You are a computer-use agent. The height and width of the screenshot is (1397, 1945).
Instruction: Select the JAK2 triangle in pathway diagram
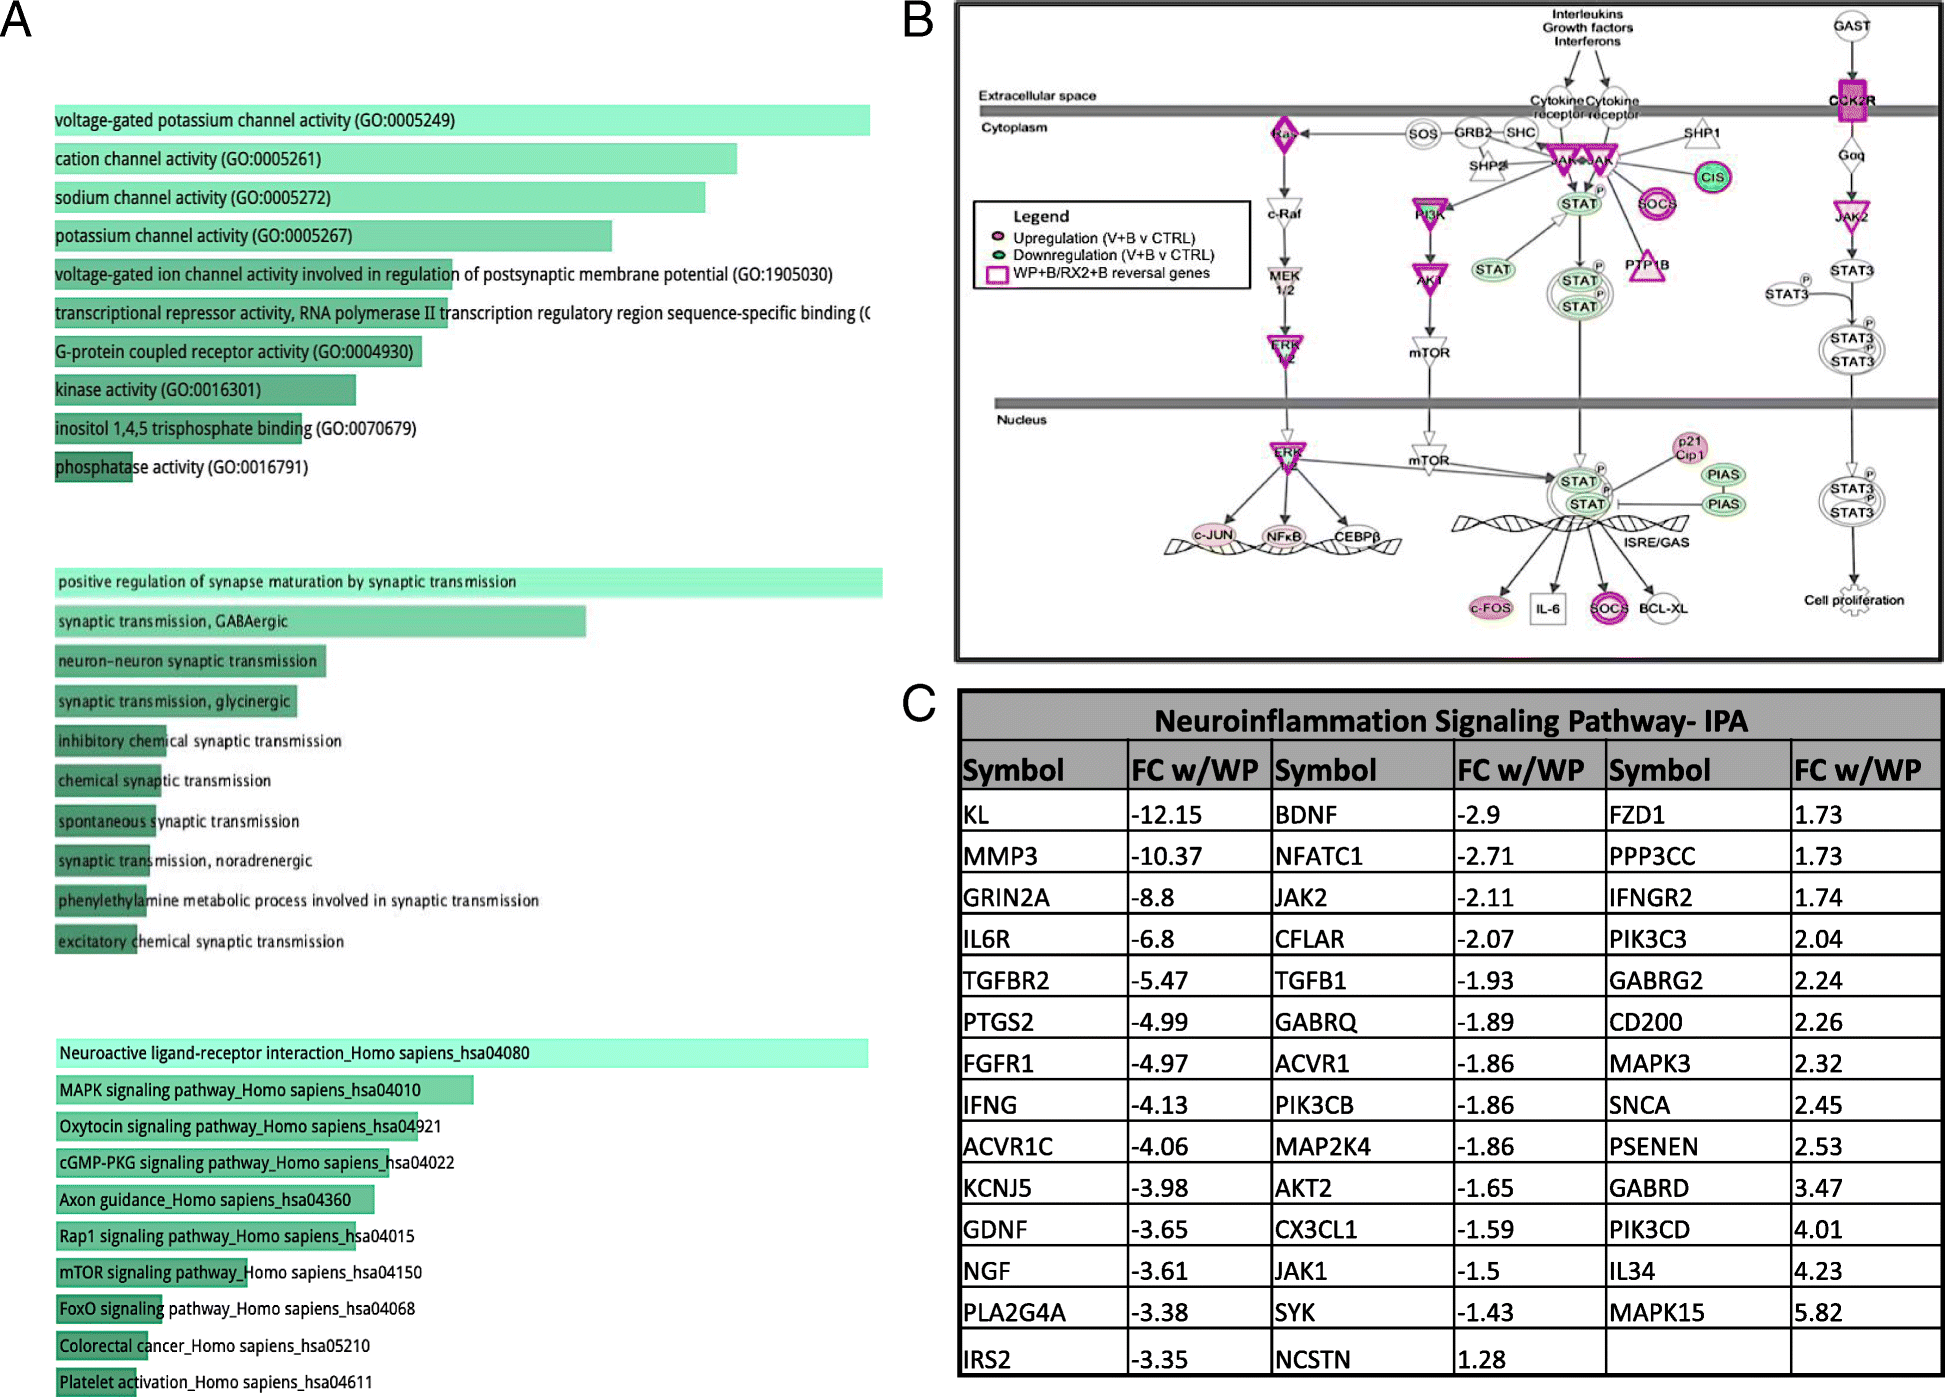[1851, 216]
